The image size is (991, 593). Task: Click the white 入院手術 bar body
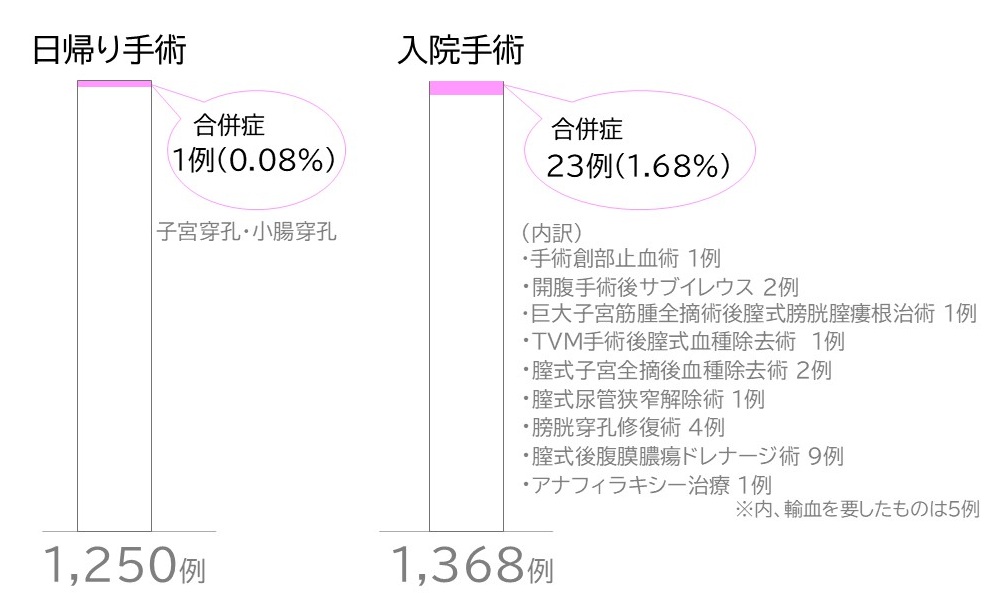[466, 313]
